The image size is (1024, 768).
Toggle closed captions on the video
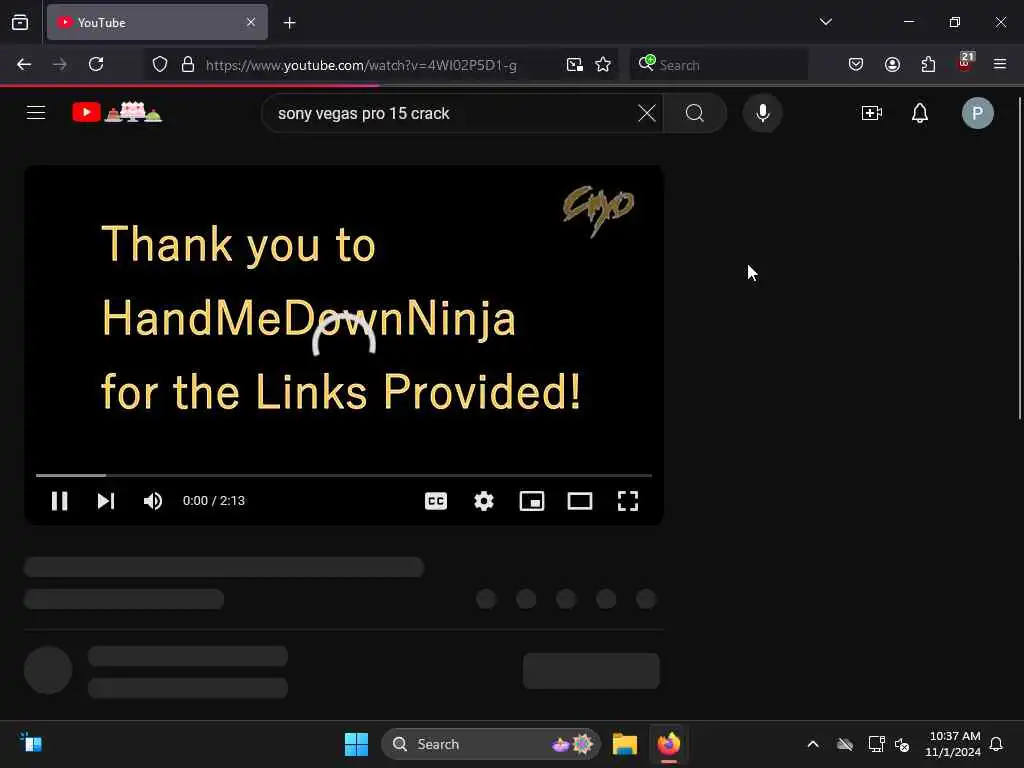click(436, 501)
